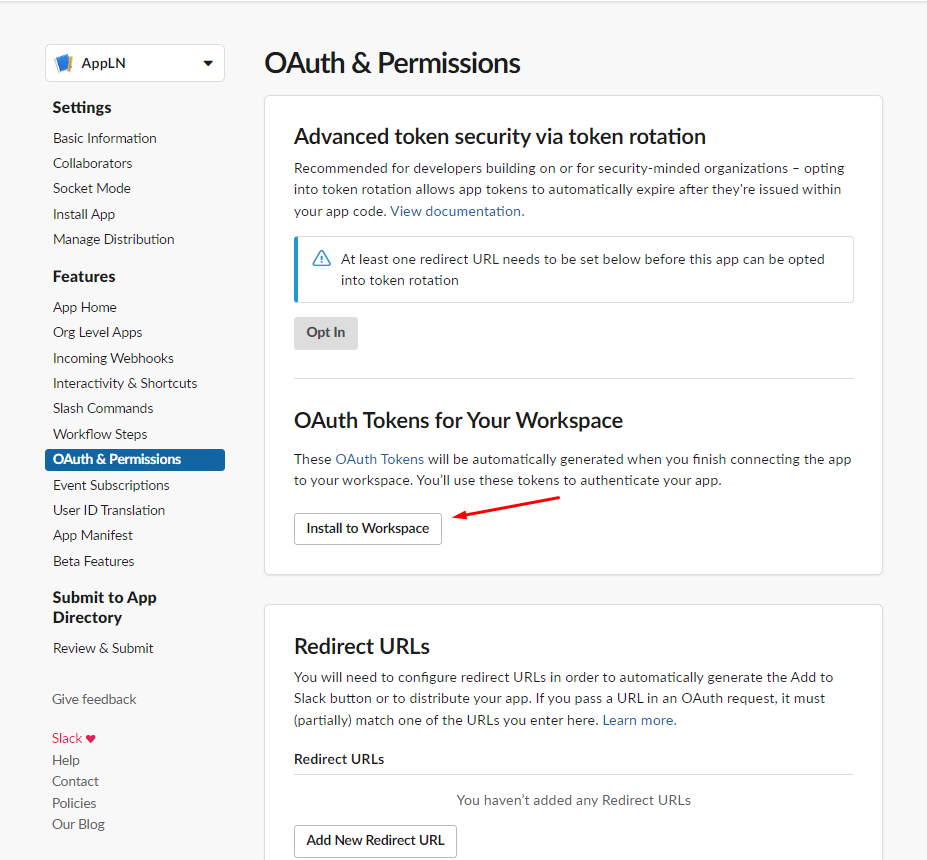Open the Learn more link under Redirect URLs
927x860 pixels.
click(x=637, y=719)
